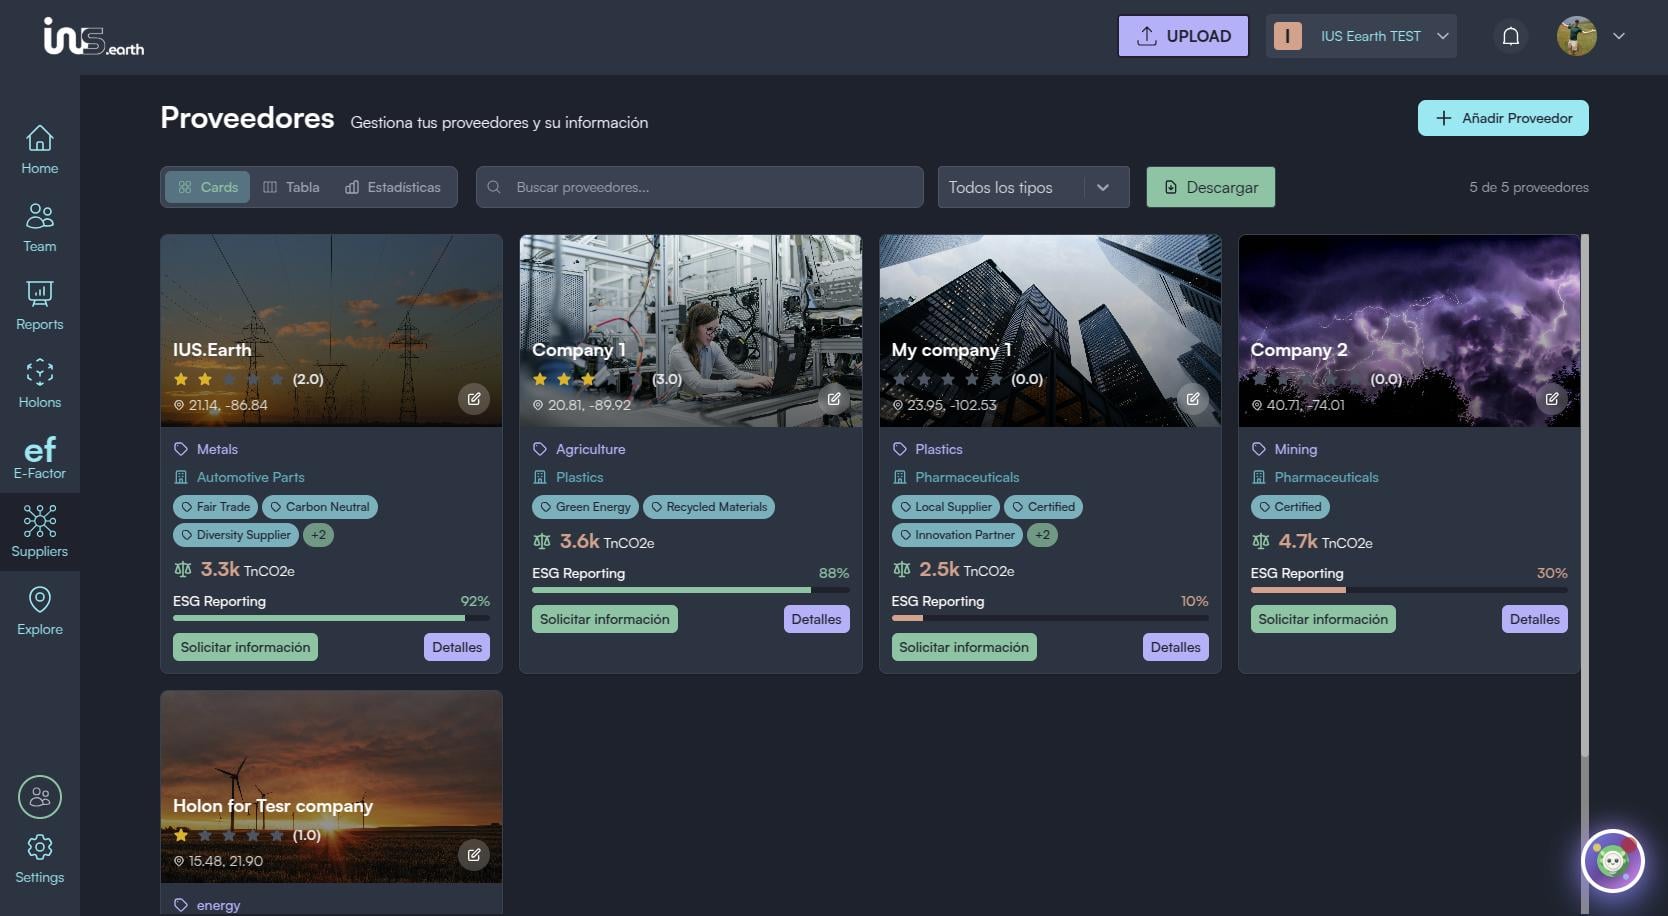
Task: Edit the Company 1 supplier card
Action: [x=833, y=399]
